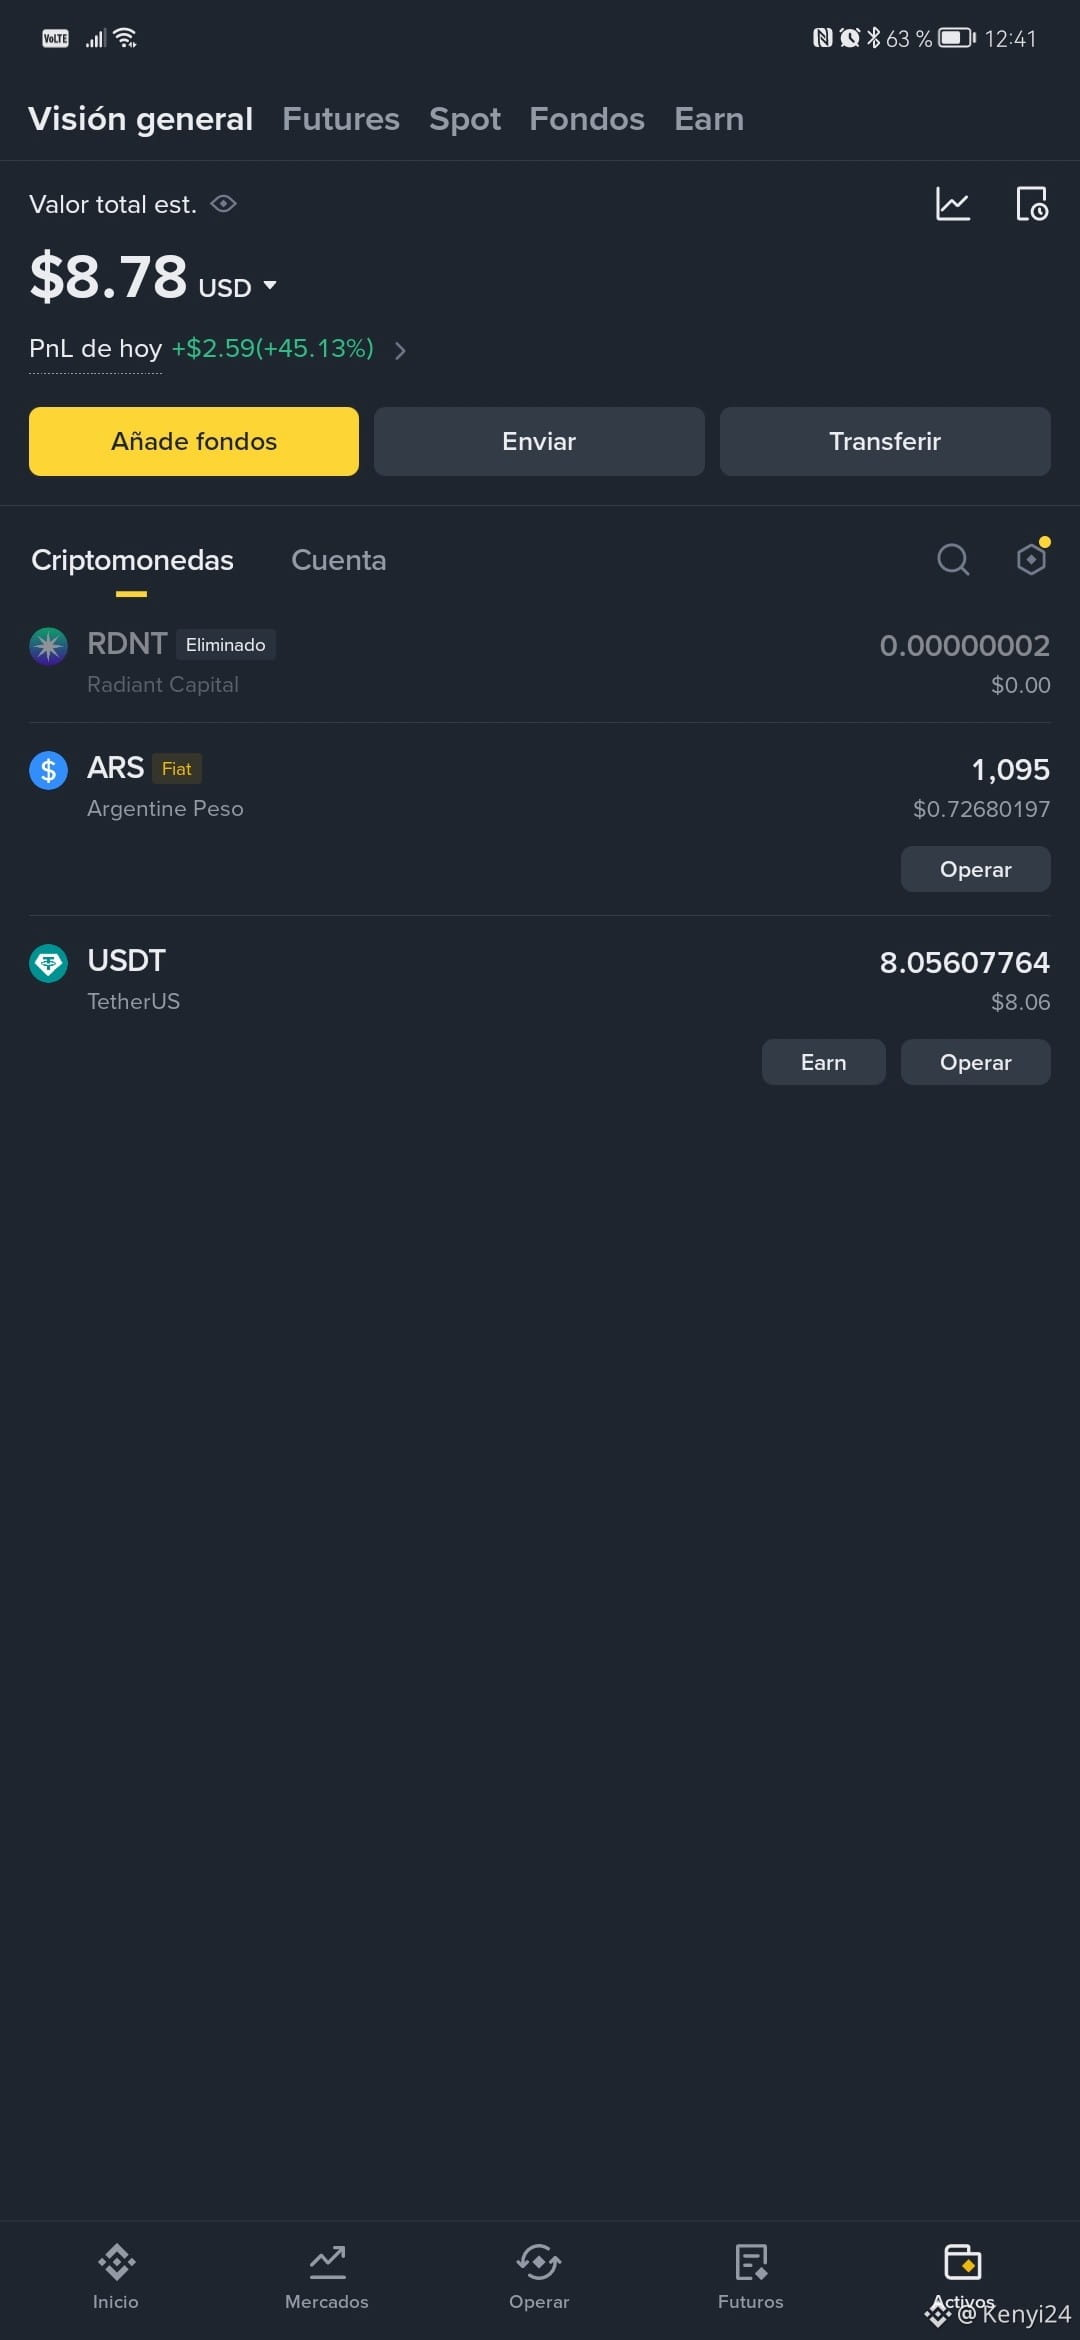
Task: Open Futuros in bottom navigation
Action: pyautogui.click(x=751, y=2275)
